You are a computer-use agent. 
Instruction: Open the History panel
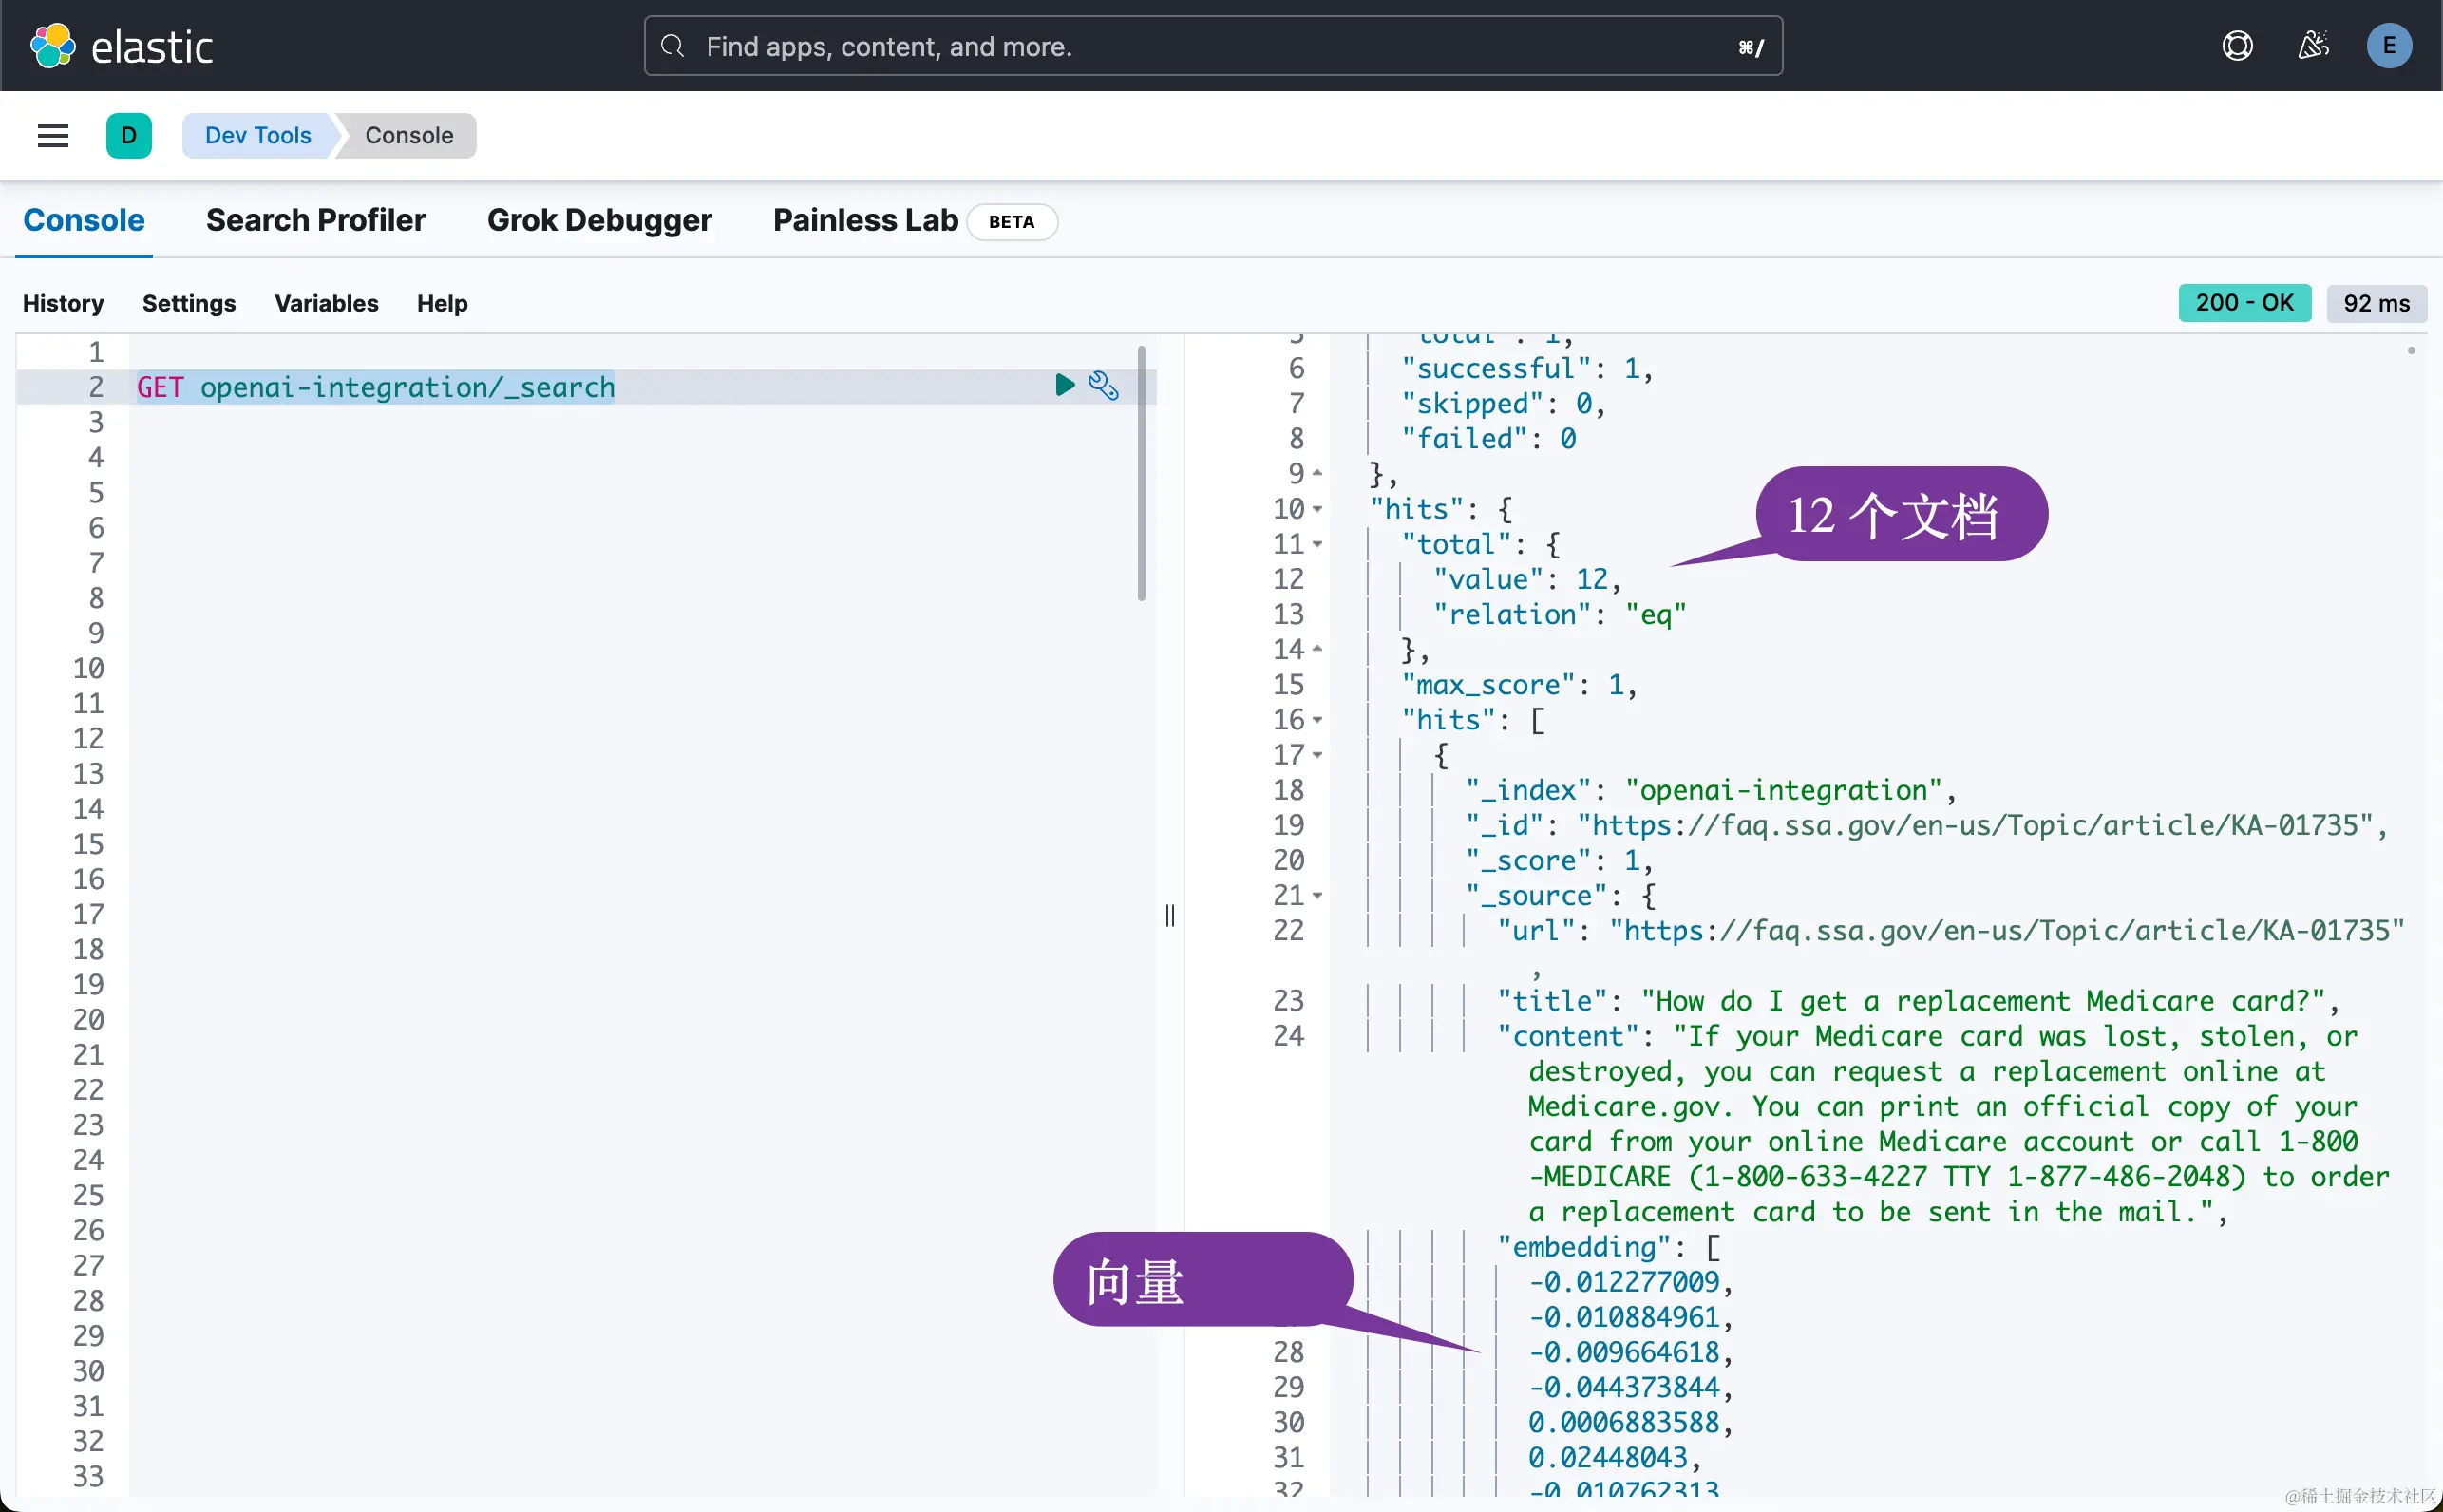click(63, 303)
